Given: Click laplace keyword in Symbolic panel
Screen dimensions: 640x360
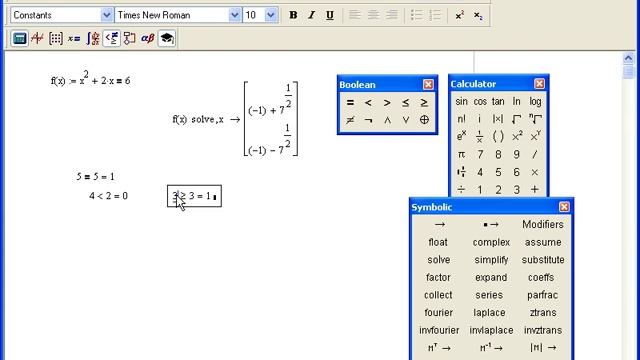Looking at the screenshot, I should click(x=489, y=313).
